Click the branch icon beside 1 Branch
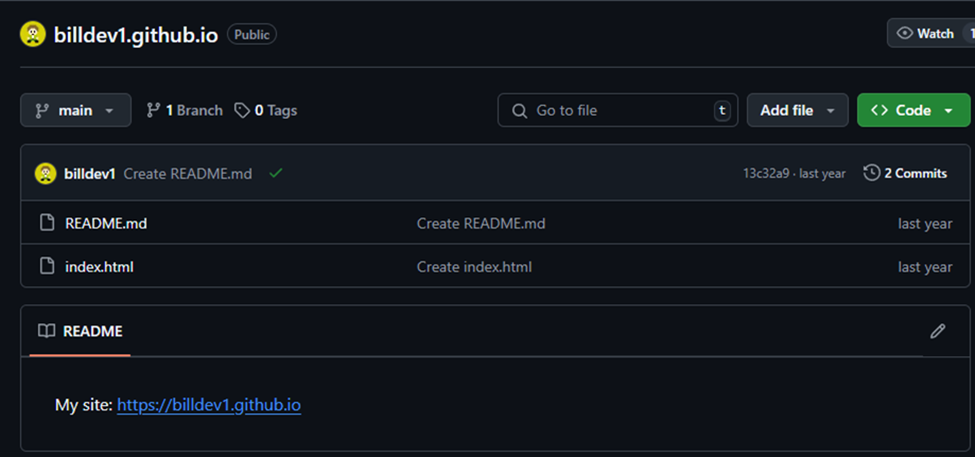This screenshot has width=975, height=457. coord(153,110)
